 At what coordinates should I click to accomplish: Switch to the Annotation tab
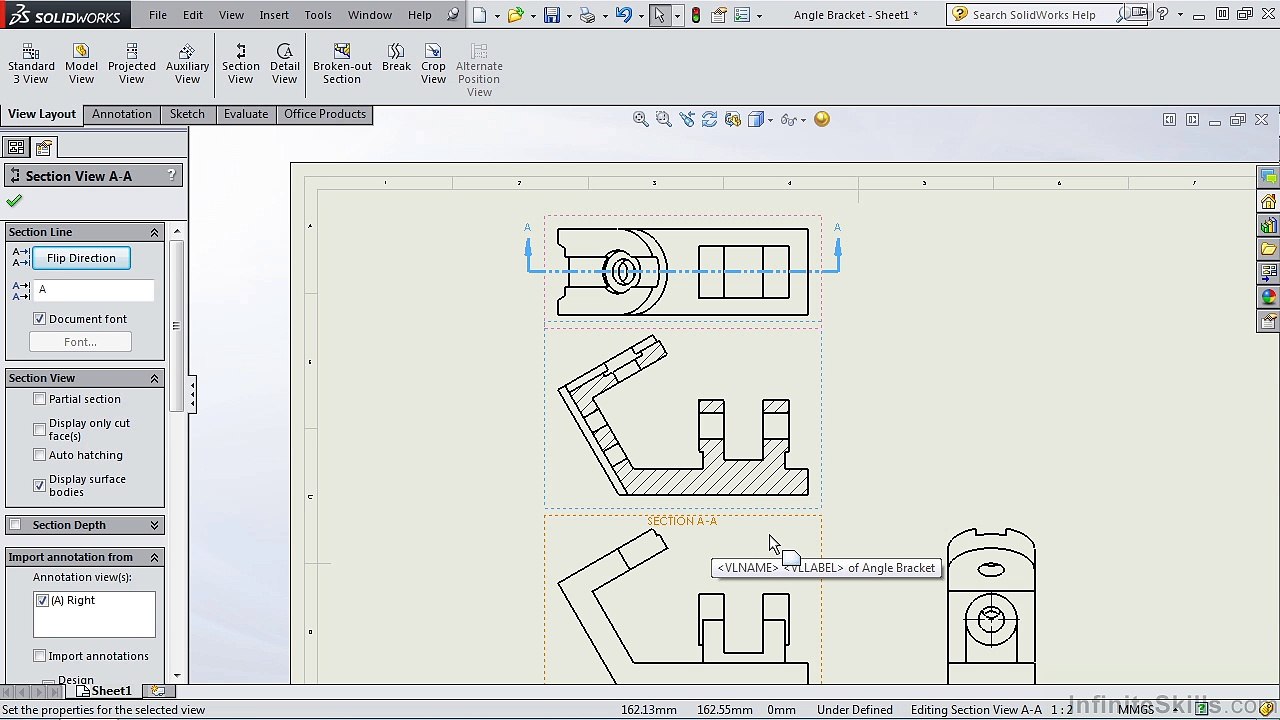click(x=122, y=114)
